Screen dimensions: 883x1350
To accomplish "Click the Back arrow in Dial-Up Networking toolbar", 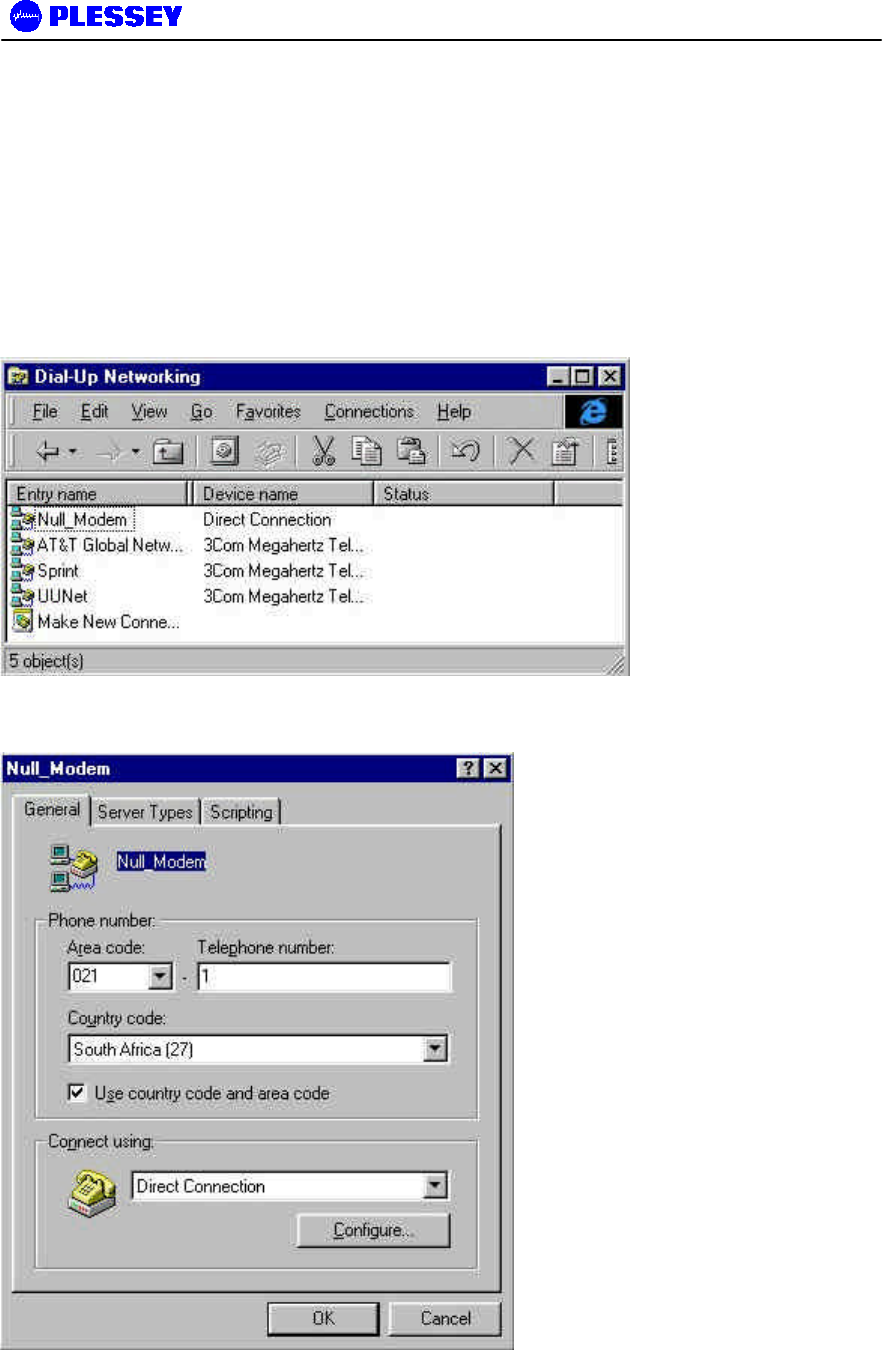I will 47,452.
